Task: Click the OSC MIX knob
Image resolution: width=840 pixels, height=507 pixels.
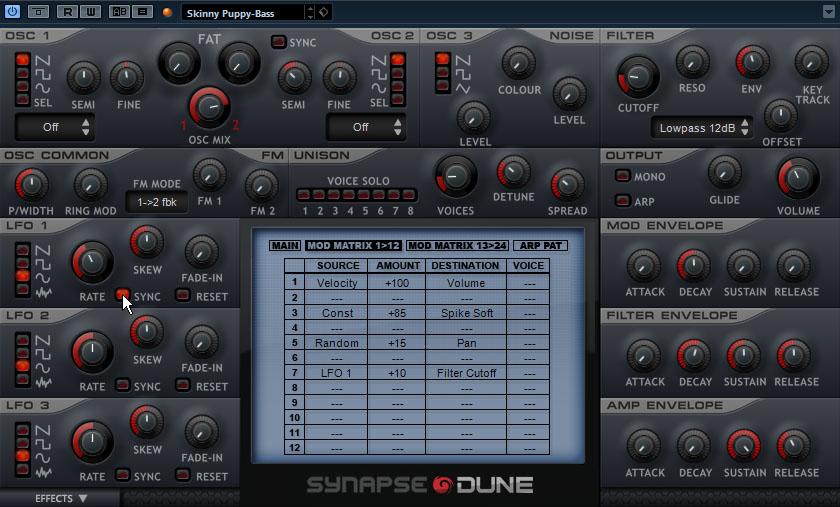Action: 209,107
